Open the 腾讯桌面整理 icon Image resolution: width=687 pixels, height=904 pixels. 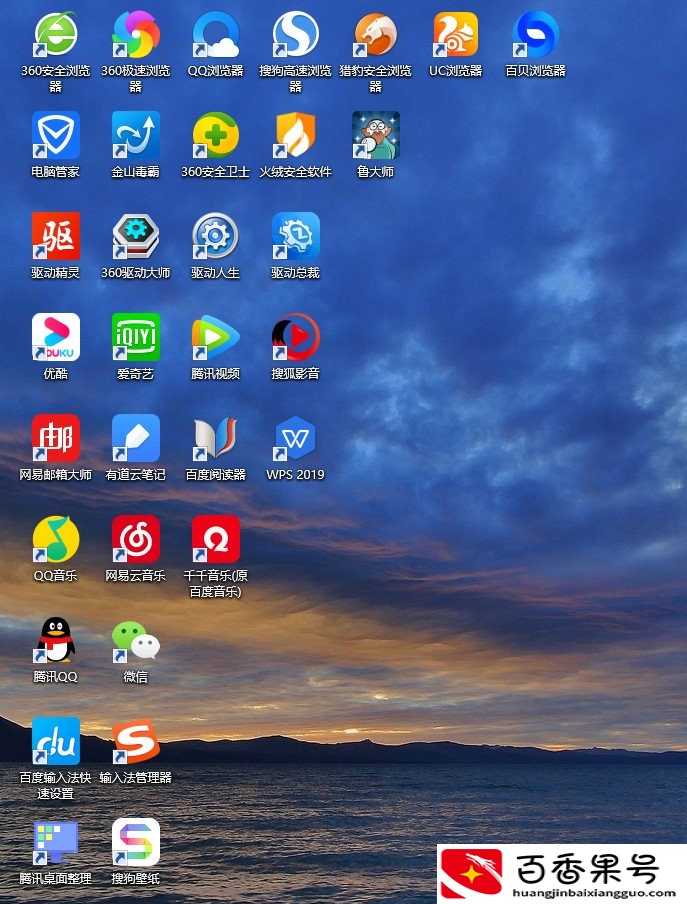coord(55,842)
